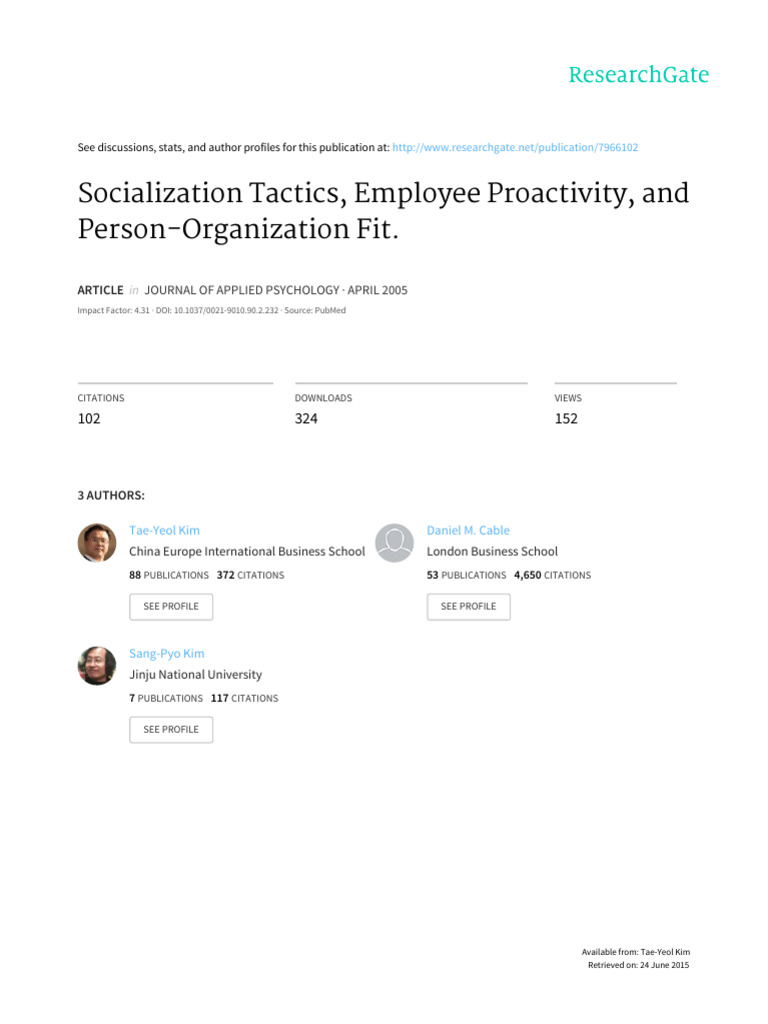This screenshot has height=1024, width=768.
Task: Click the Views count 152
Action: (x=566, y=419)
